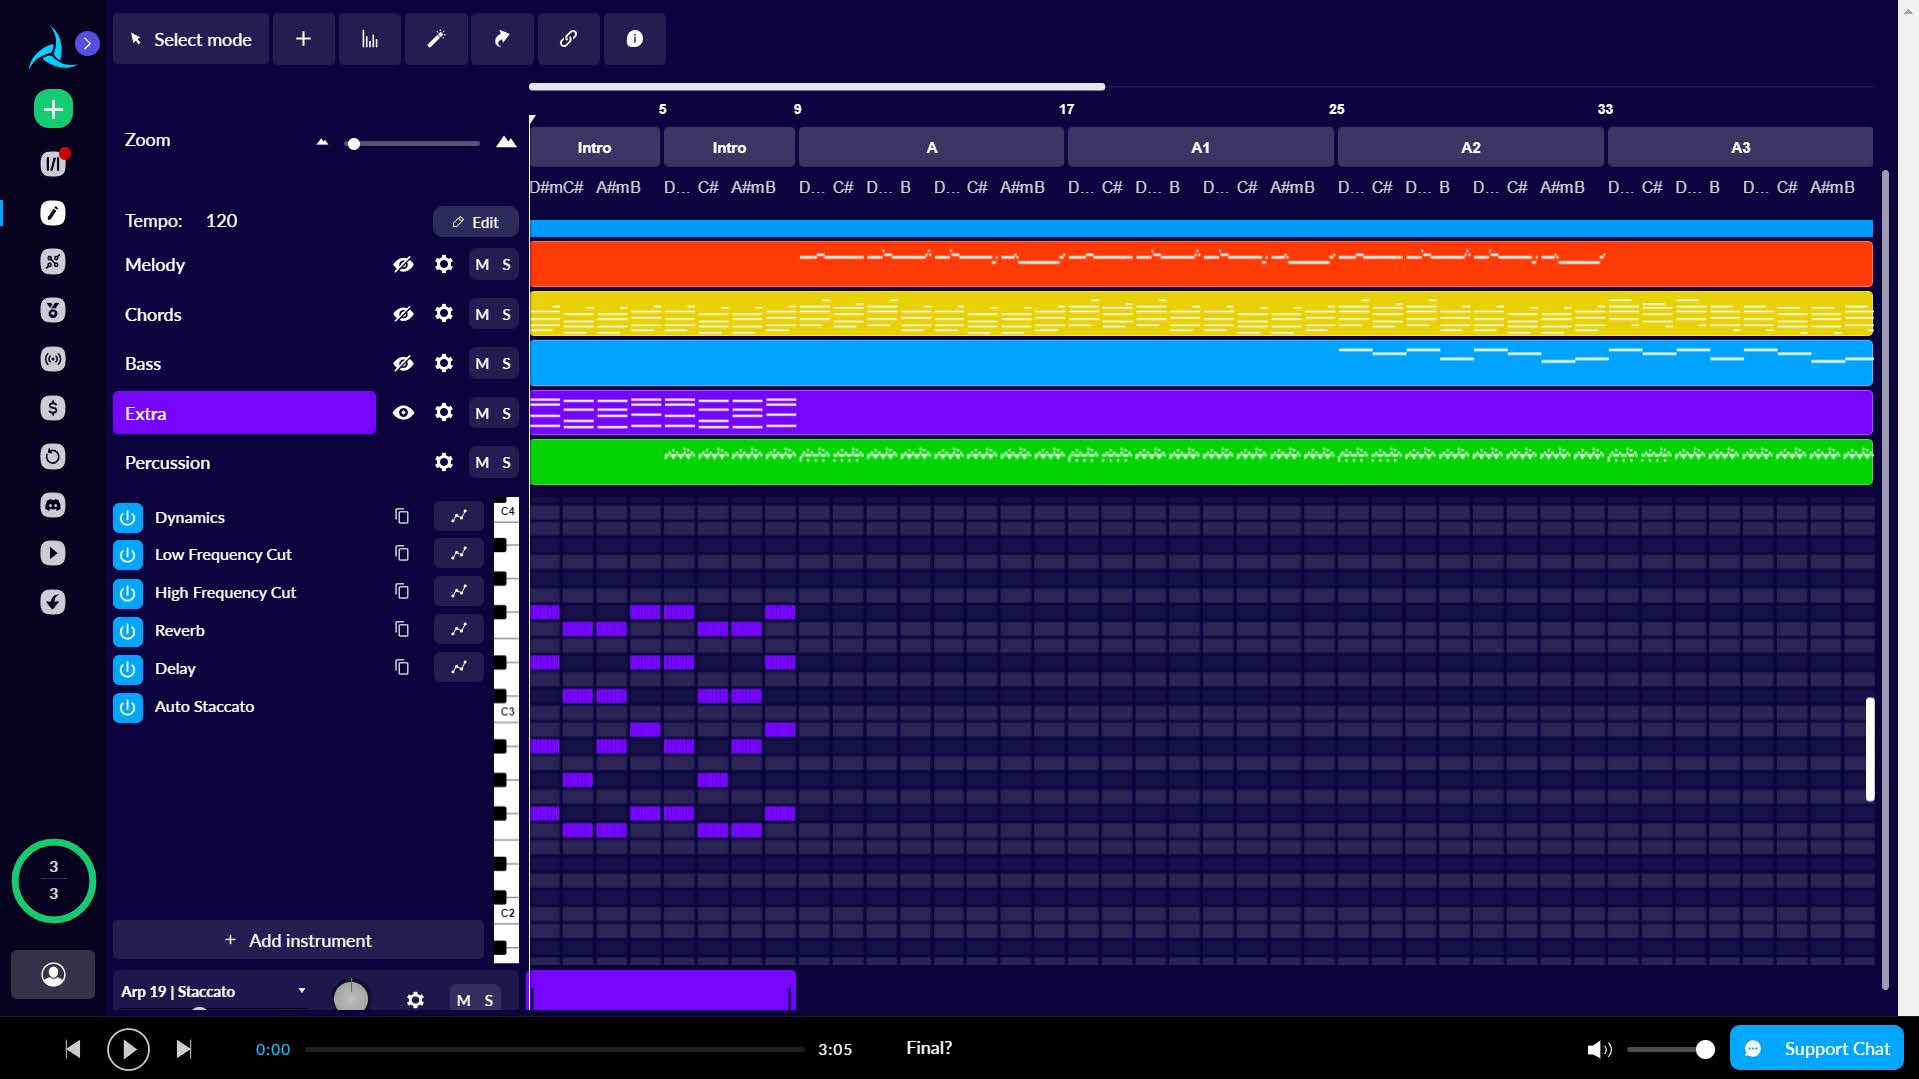The width and height of the screenshot is (1919, 1079).
Task: Click the Reverb automation curve icon
Action: [x=459, y=630]
